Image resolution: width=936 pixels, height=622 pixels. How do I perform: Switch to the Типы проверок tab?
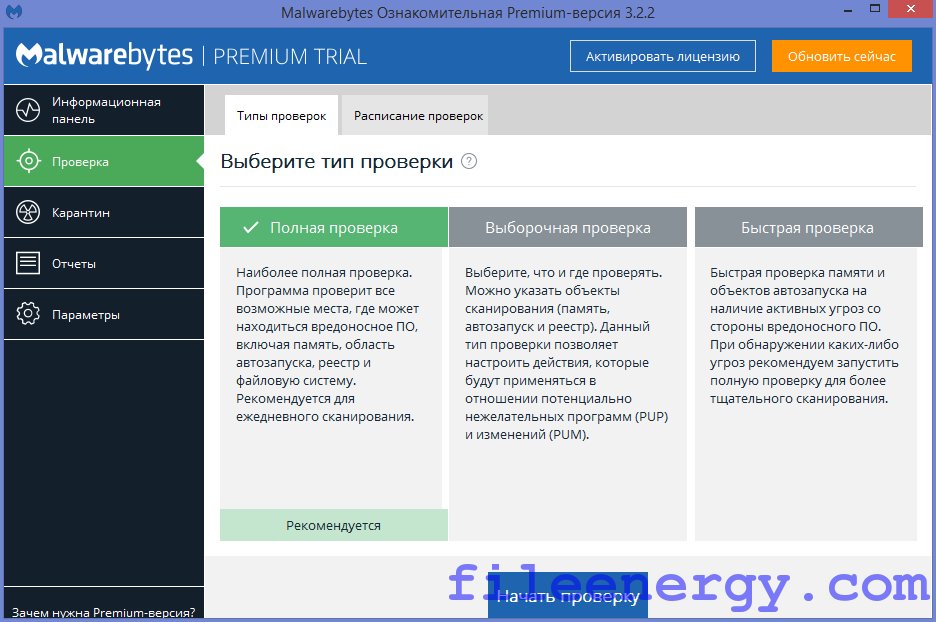pyautogui.click(x=281, y=115)
